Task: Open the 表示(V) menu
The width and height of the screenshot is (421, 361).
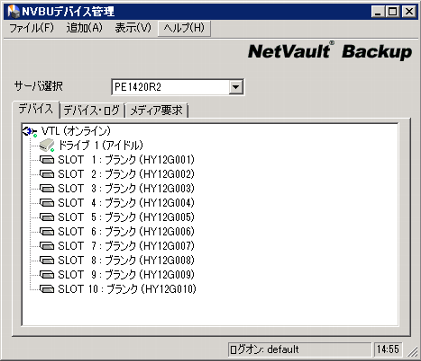Action: click(133, 28)
